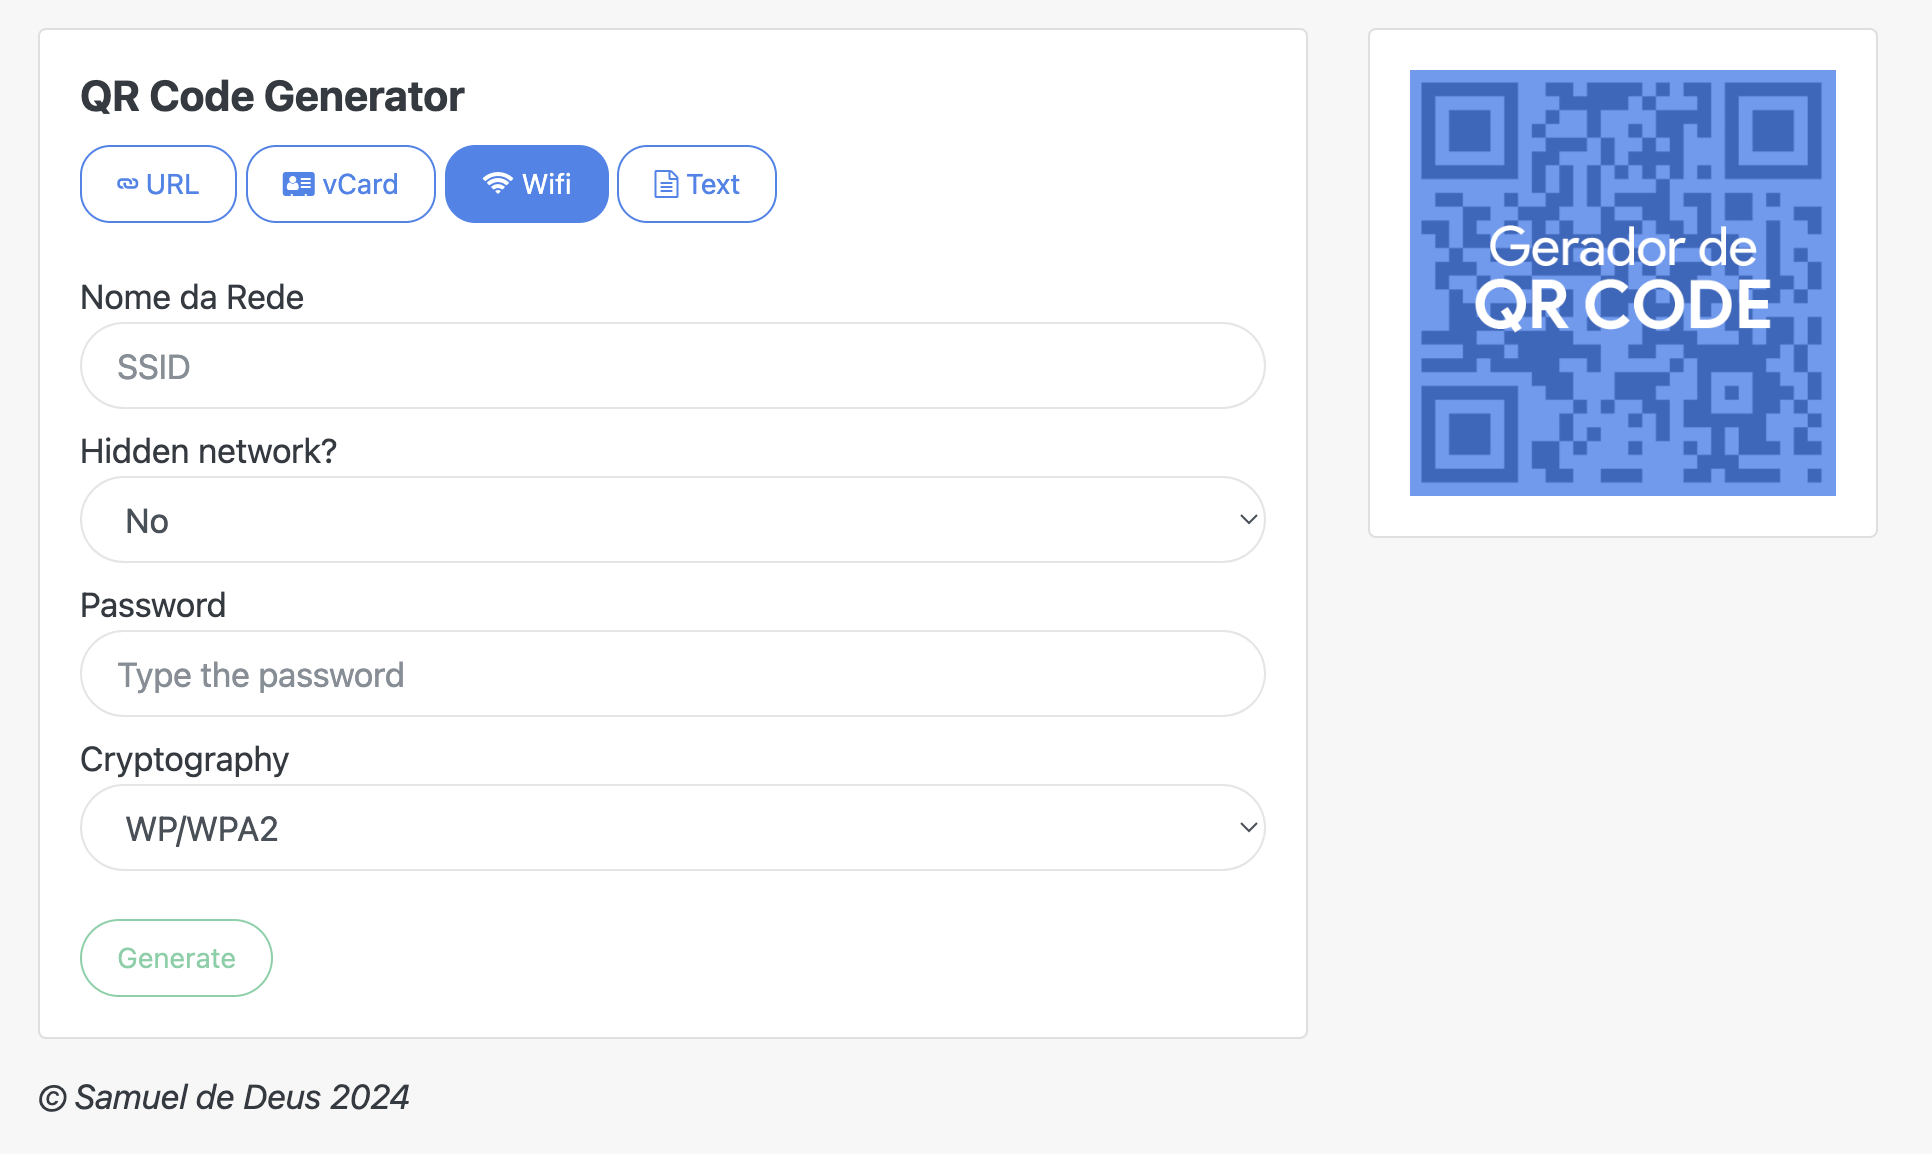Open the Text generator mode
Viewport: 1932px width, 1154px height.
696,183
